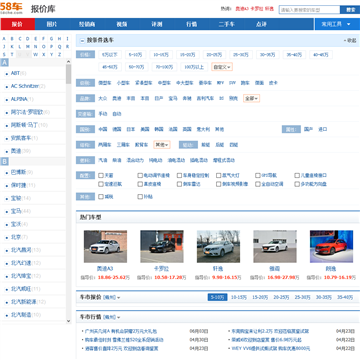Tick the 补贴 checkbox
The image size is (360, 360).
(x=140, y=197)
